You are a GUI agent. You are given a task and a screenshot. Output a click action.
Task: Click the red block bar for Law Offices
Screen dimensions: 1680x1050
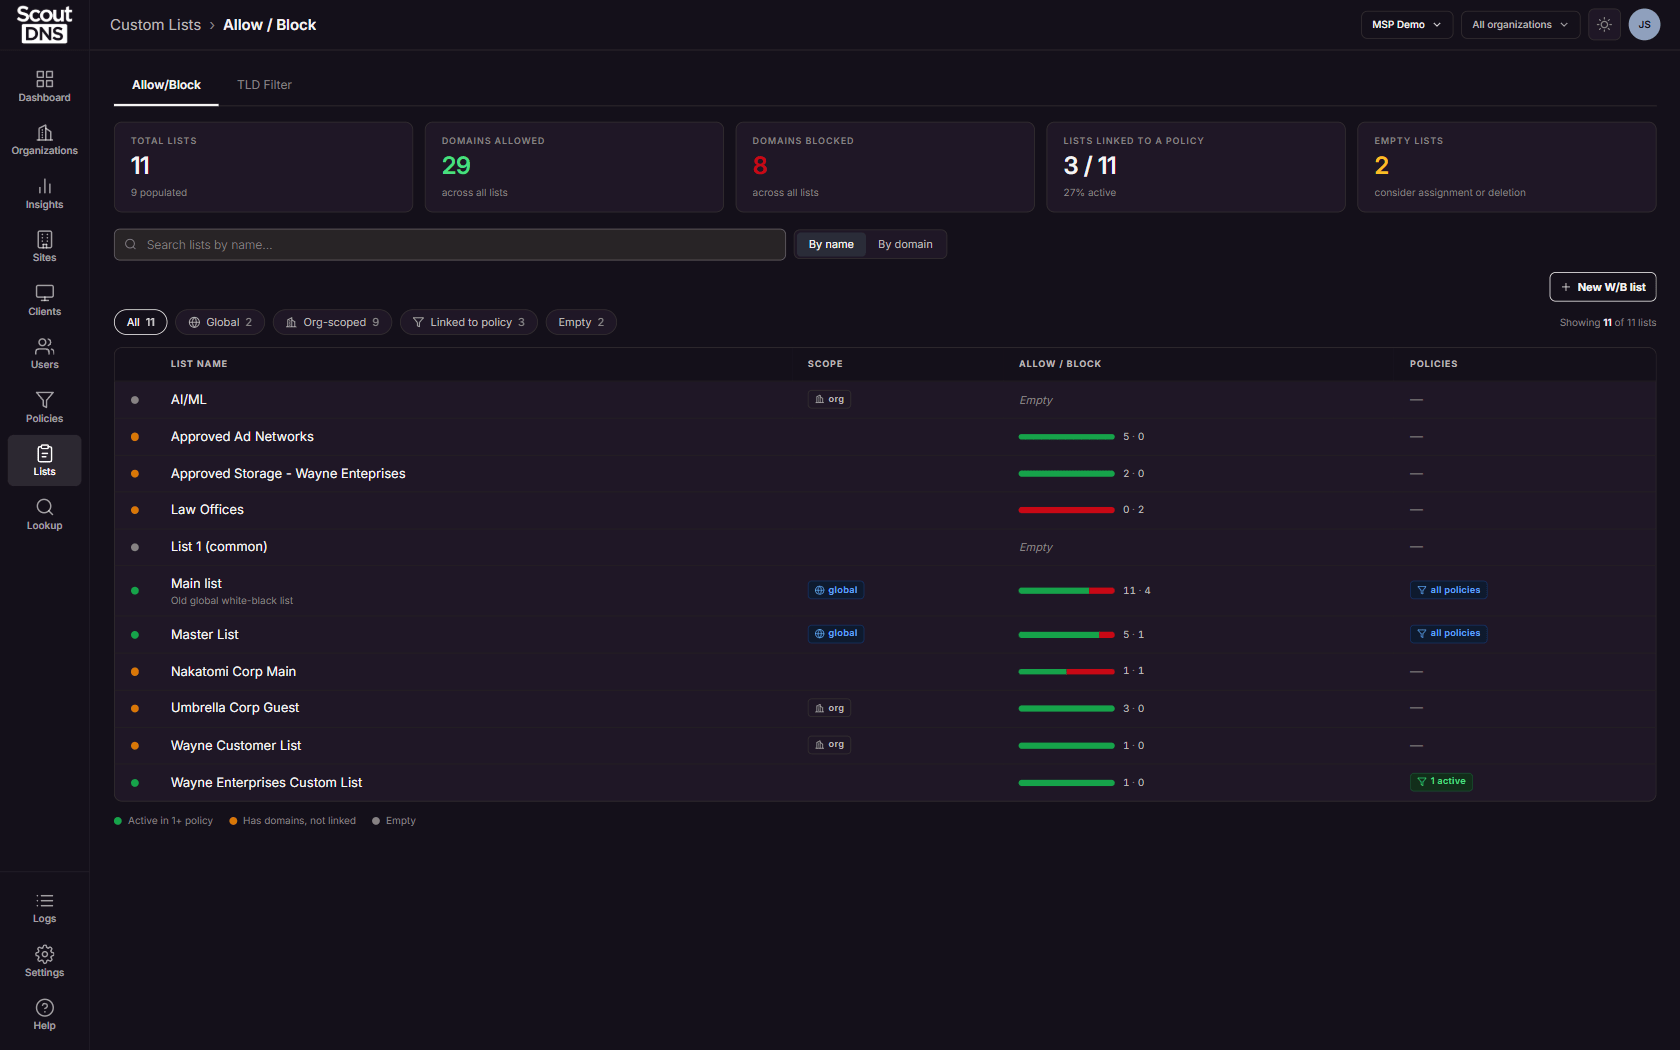coord(1066,510)
